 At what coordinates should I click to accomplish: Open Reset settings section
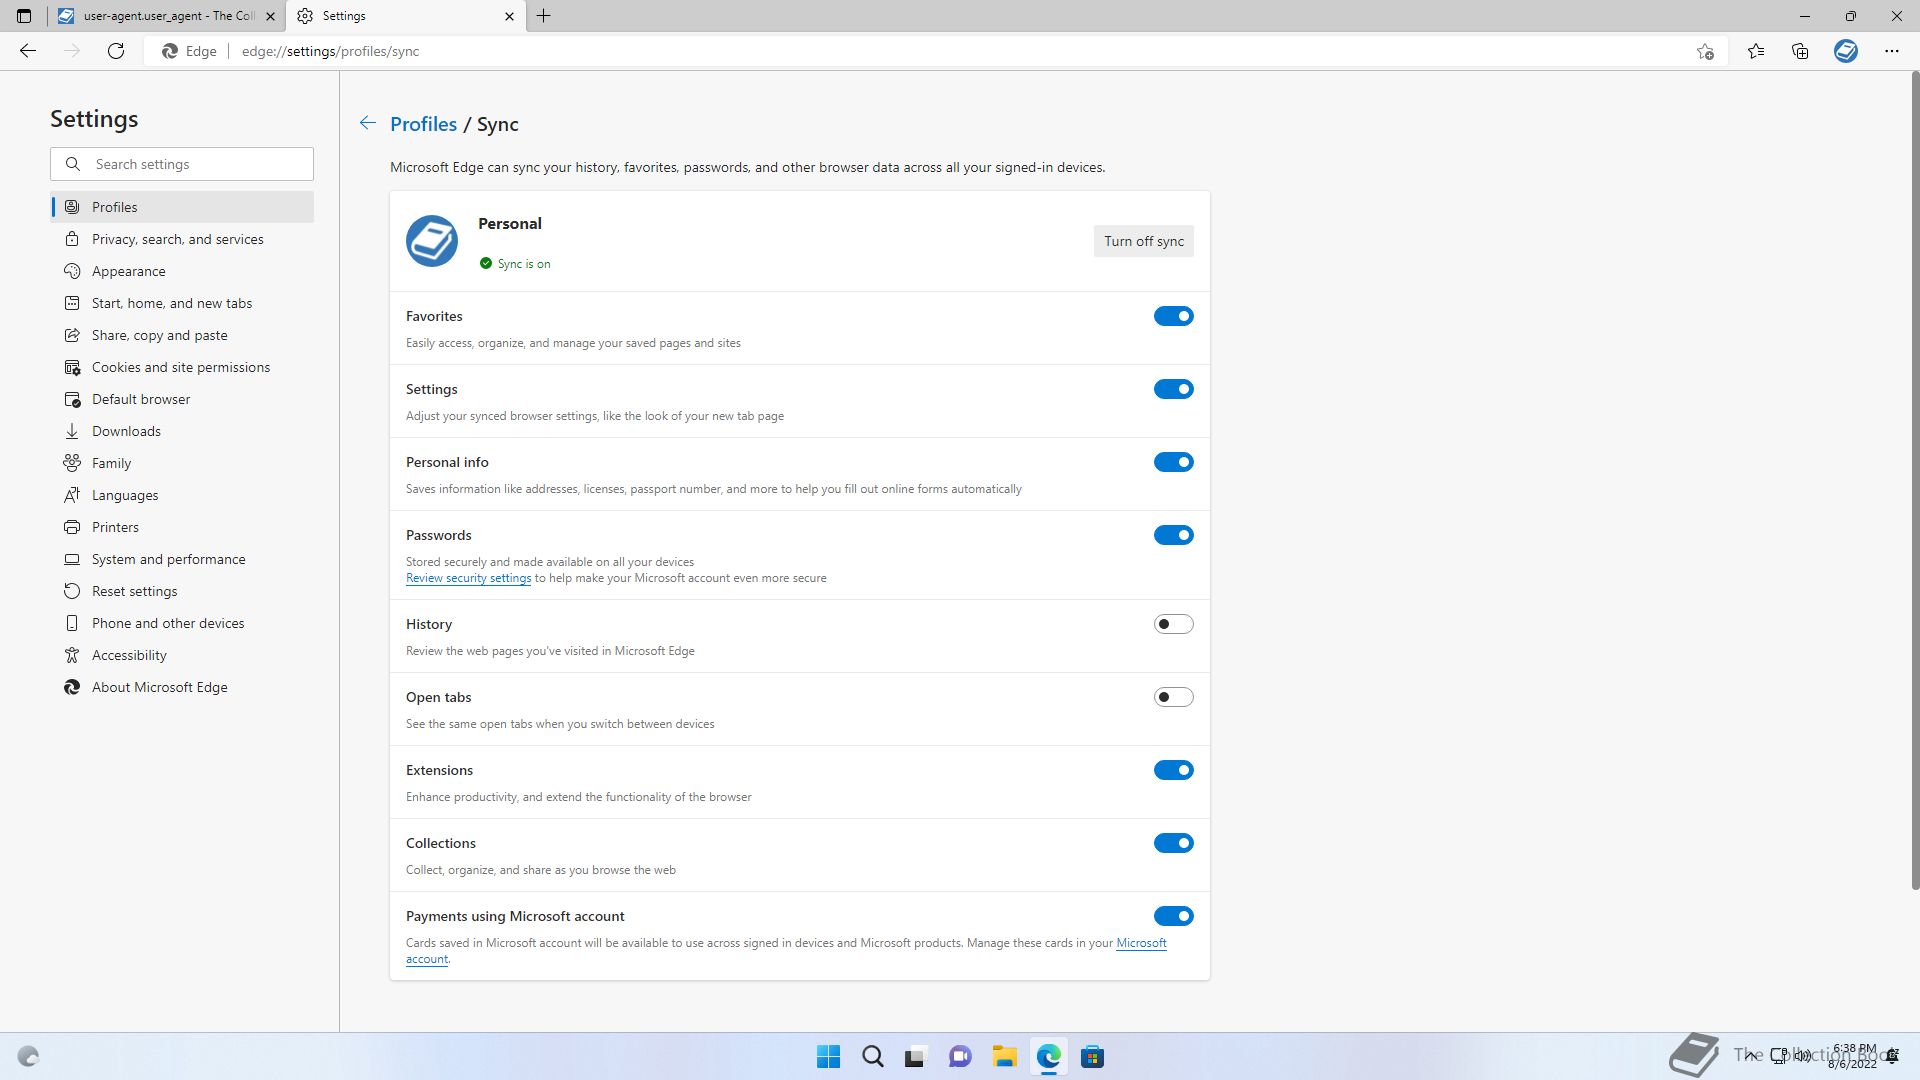coord(182,591)
